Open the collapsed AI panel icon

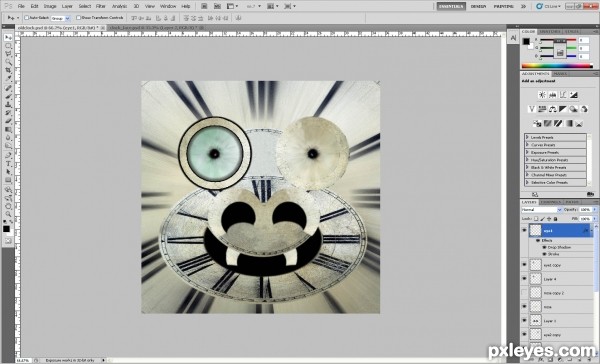point(513,38)
